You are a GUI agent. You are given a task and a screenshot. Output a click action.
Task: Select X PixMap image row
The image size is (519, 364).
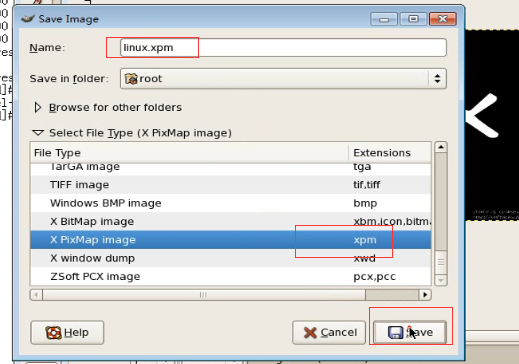(x=230, y=240)
